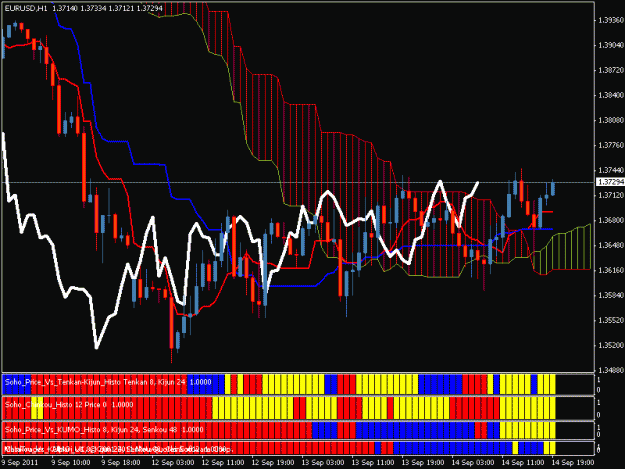This screenshot has width=625, height=469.
Task: Click the 14 Sep 11:00 time label
Action: (523, 463)
